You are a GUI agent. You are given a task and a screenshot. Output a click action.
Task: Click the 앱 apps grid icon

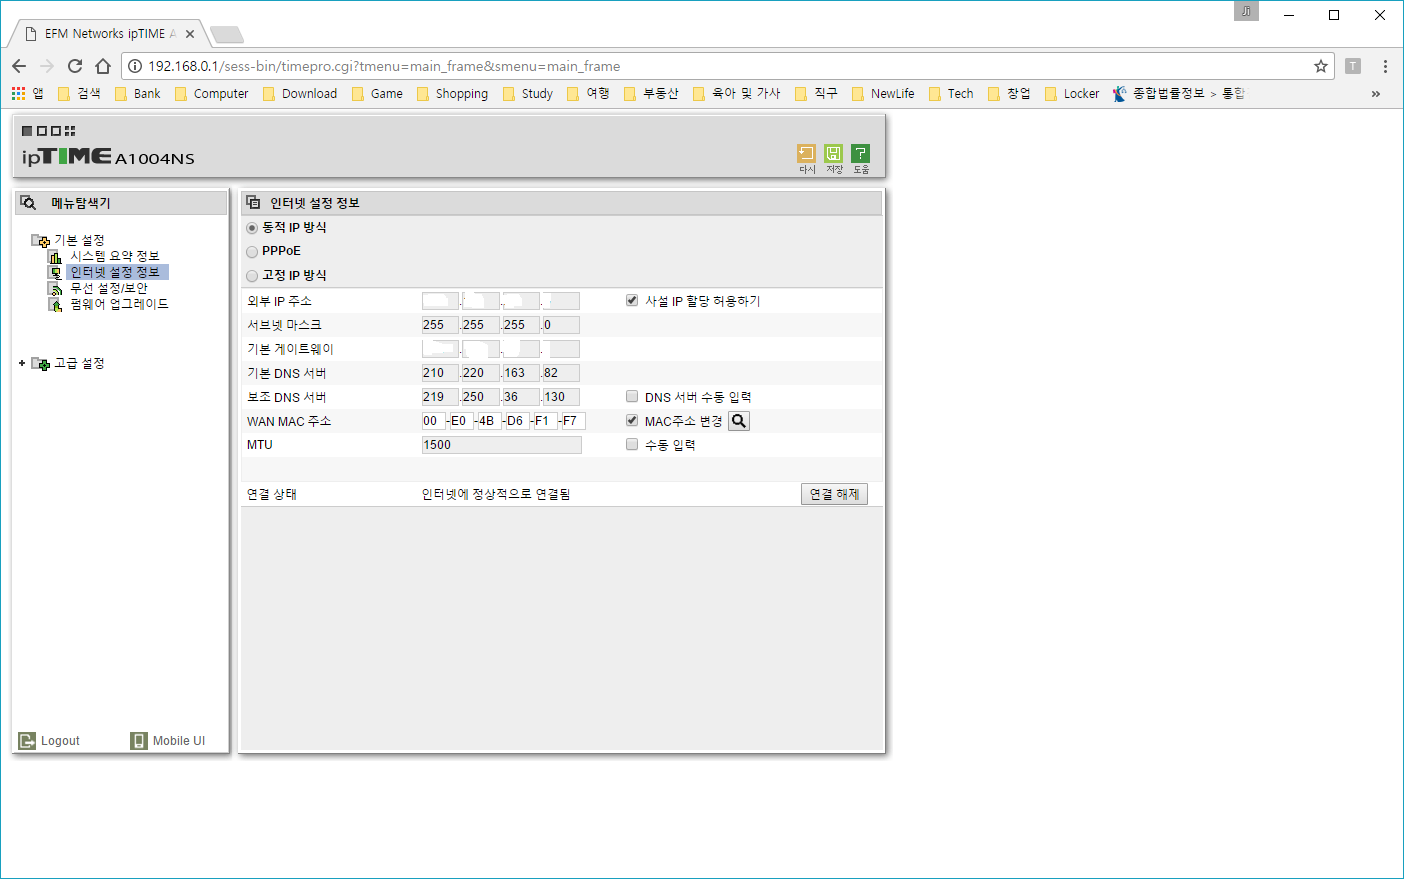pyautogui.click(x=18, y=93)
